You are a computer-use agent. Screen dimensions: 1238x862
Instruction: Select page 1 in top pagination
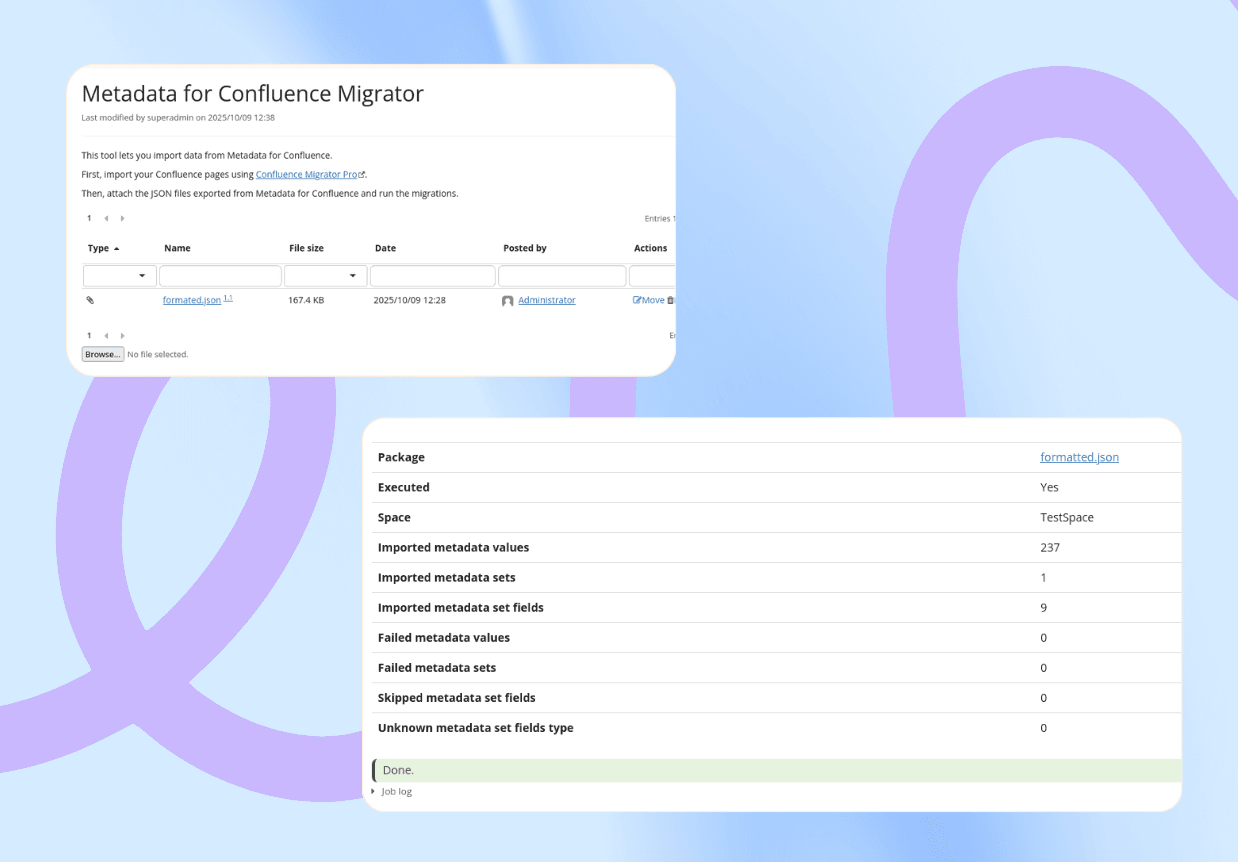pos(89,218)
